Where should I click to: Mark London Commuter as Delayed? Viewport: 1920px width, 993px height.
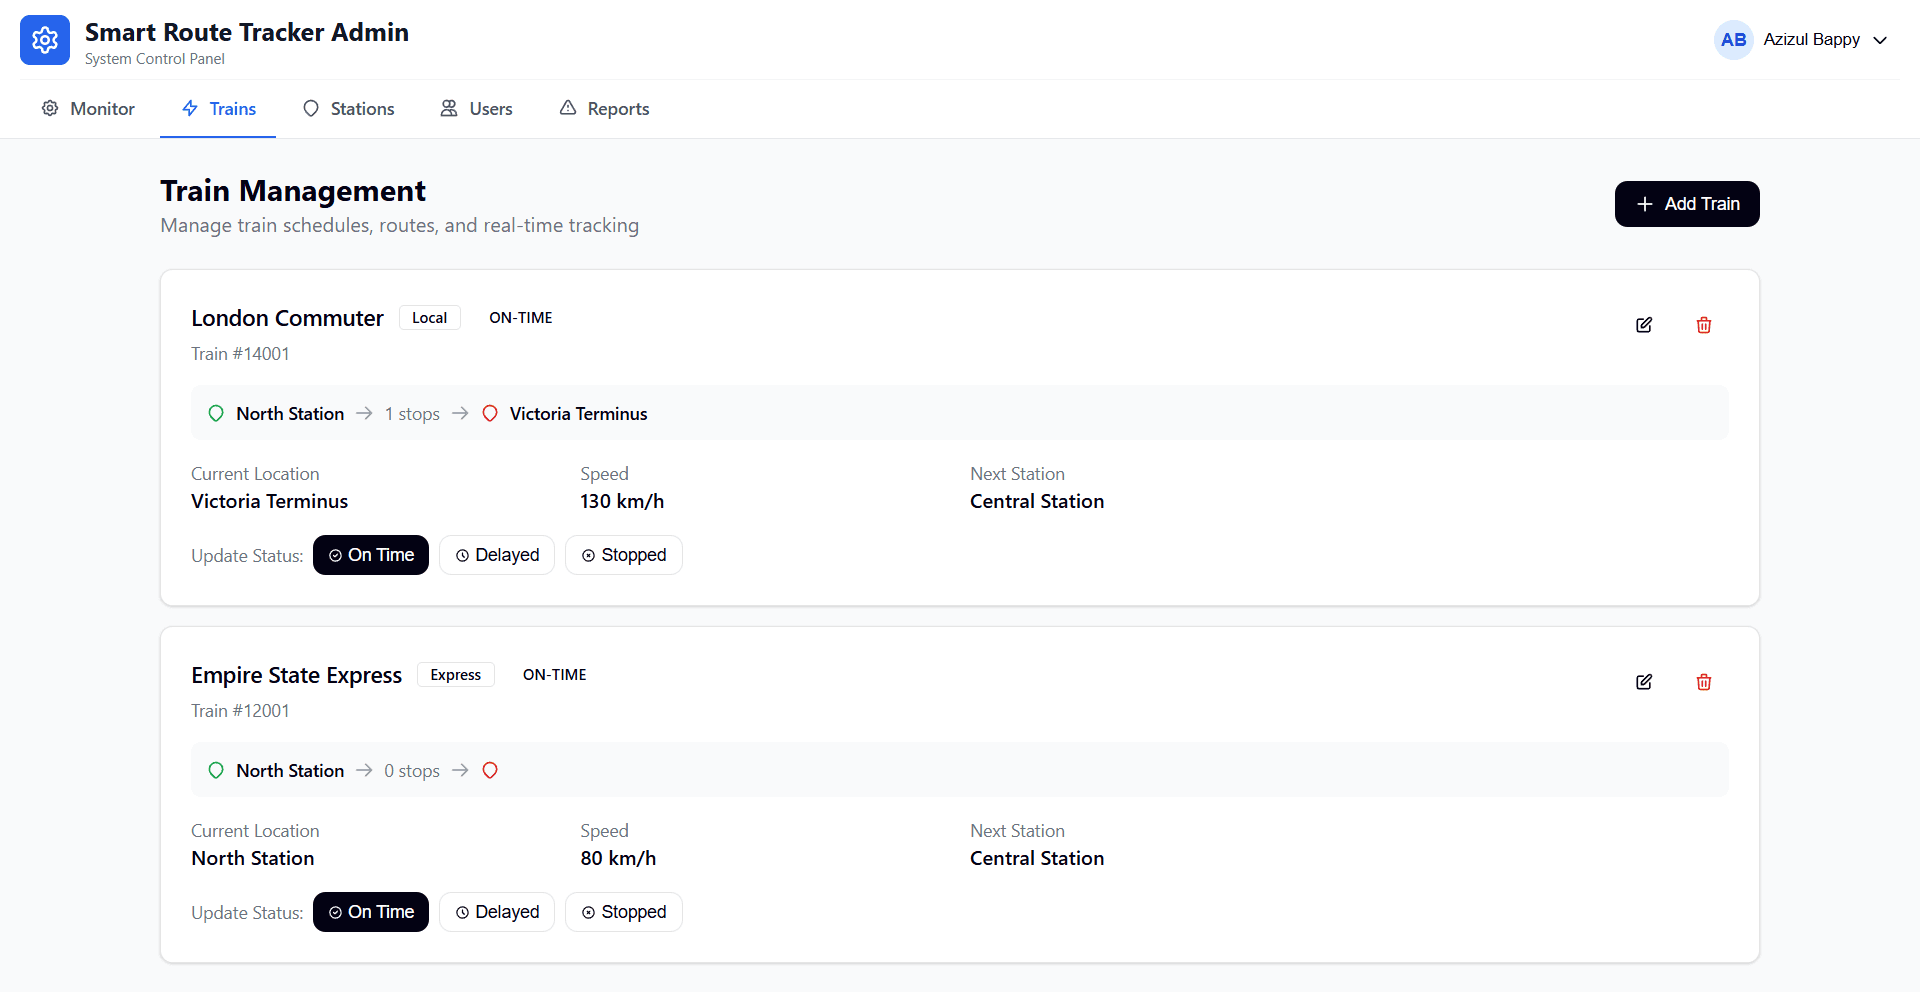pos(497,555)
